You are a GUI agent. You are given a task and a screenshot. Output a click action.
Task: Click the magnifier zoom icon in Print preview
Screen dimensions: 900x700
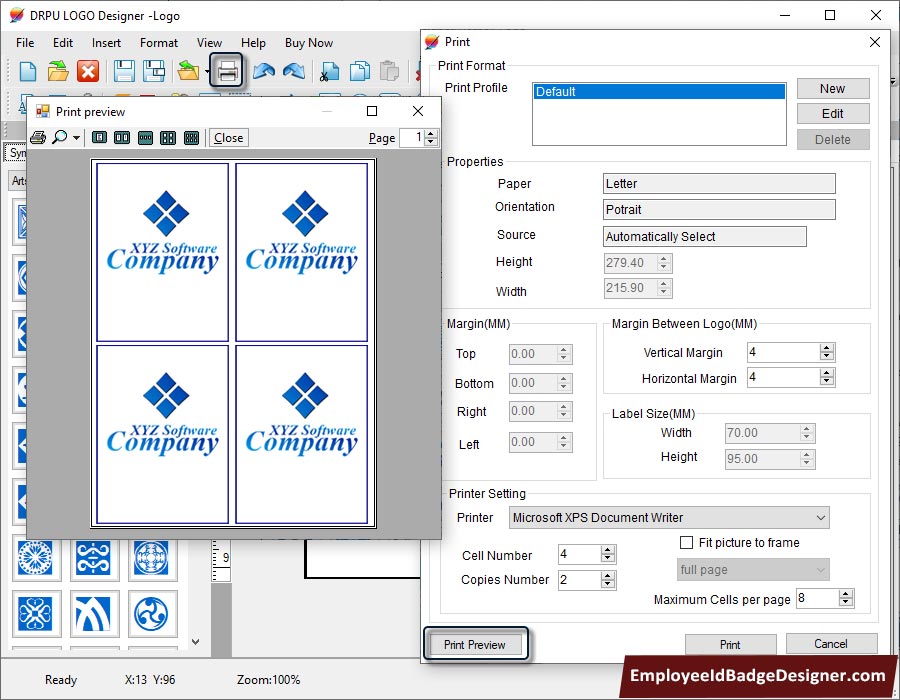pos(59,138)
